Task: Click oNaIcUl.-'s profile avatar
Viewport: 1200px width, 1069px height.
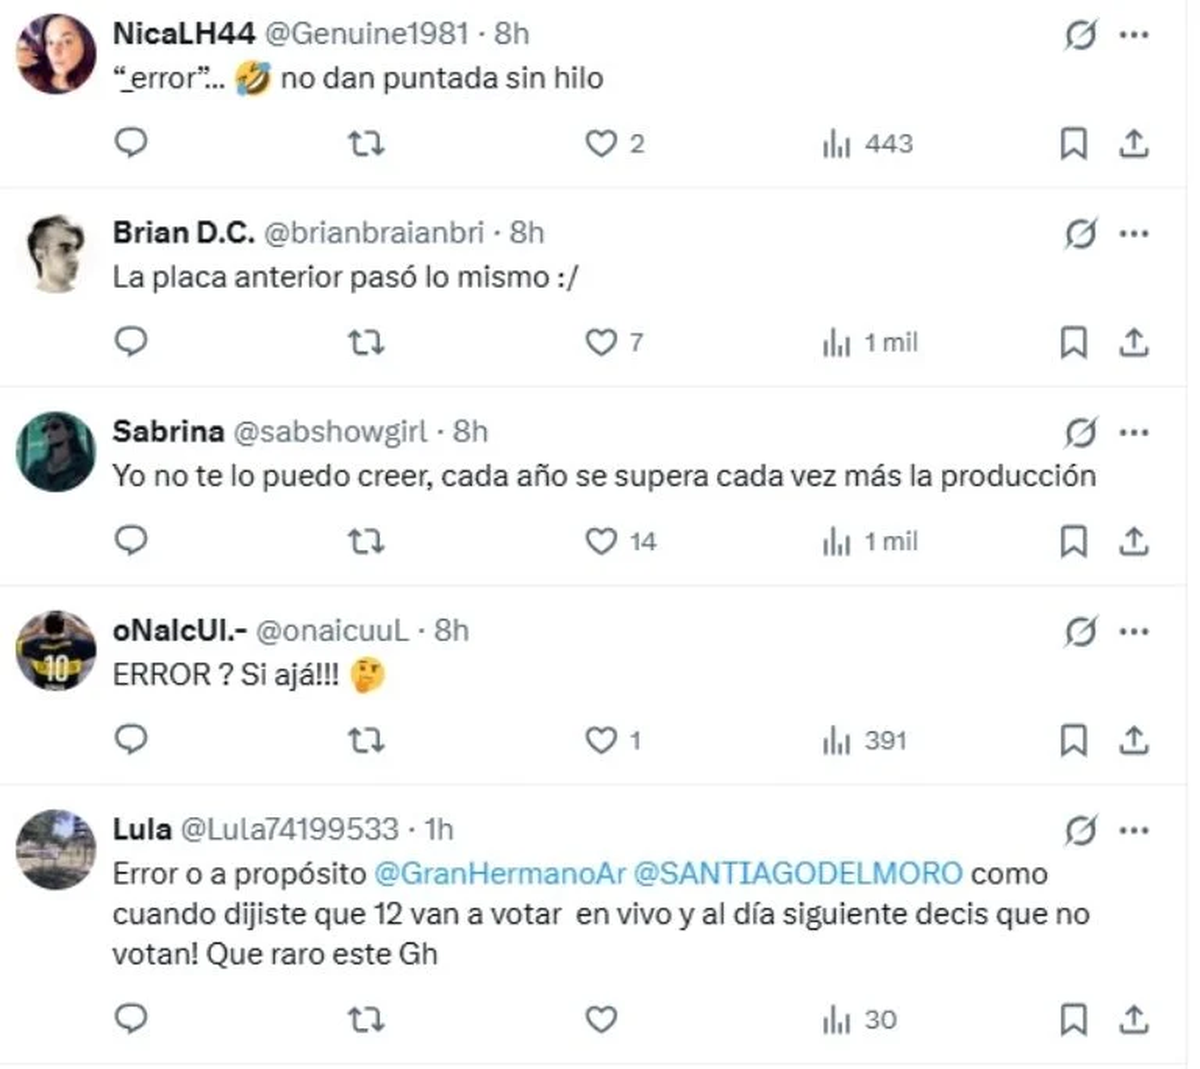Action: (56, 651)
